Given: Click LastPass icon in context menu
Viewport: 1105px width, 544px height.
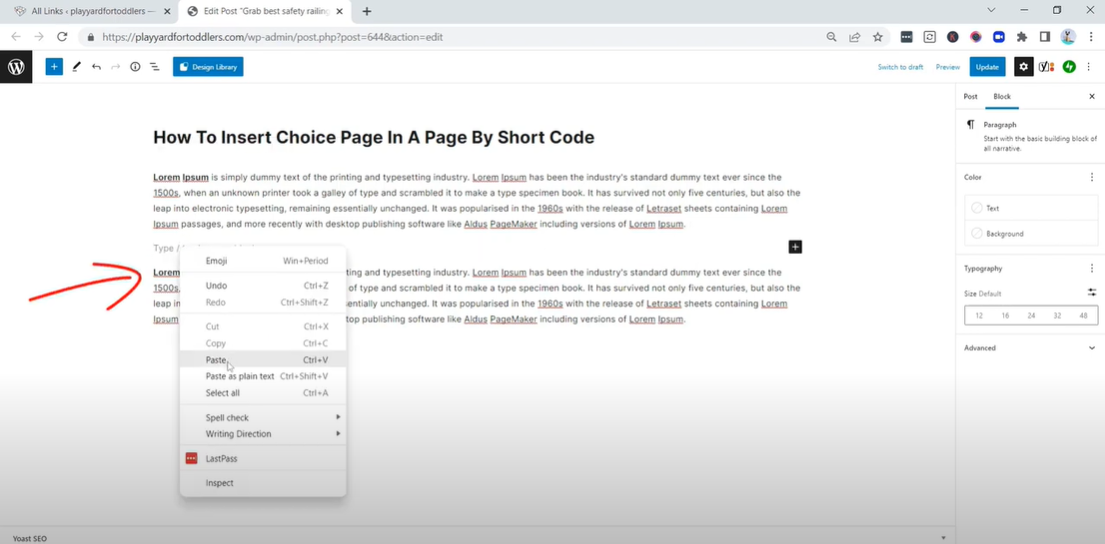Looking at the screenshot, I should click(x=191, y=459).
